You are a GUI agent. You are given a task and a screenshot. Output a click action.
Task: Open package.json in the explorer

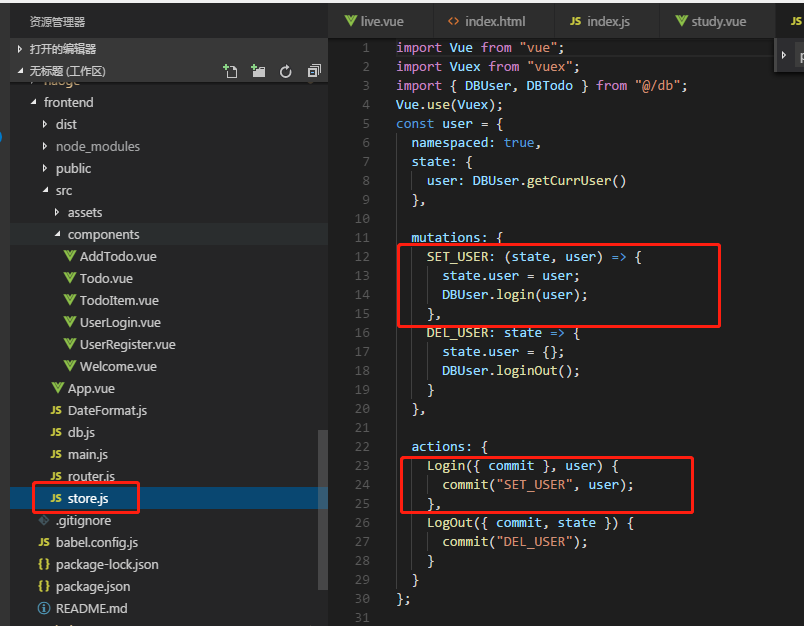(x=92, y=586)
